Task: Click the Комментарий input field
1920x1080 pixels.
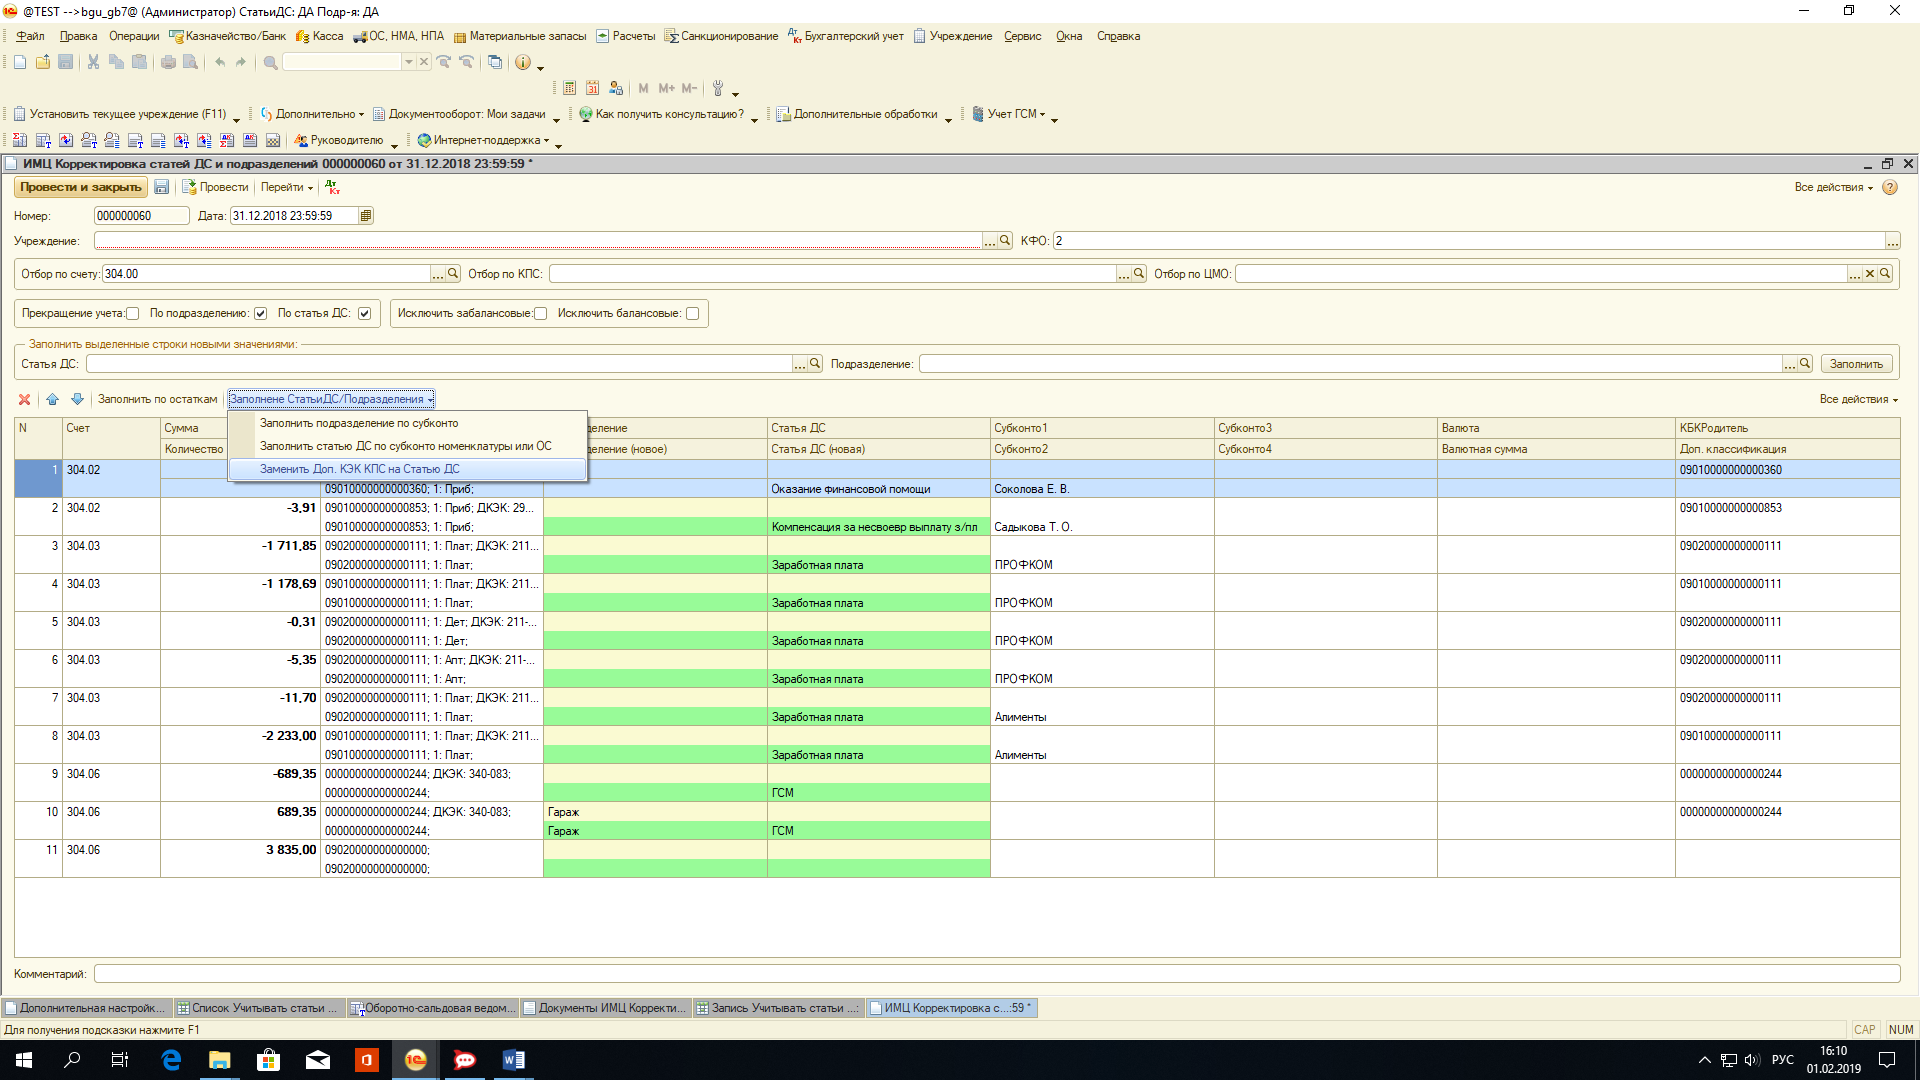Action: [x=996, y=974]
